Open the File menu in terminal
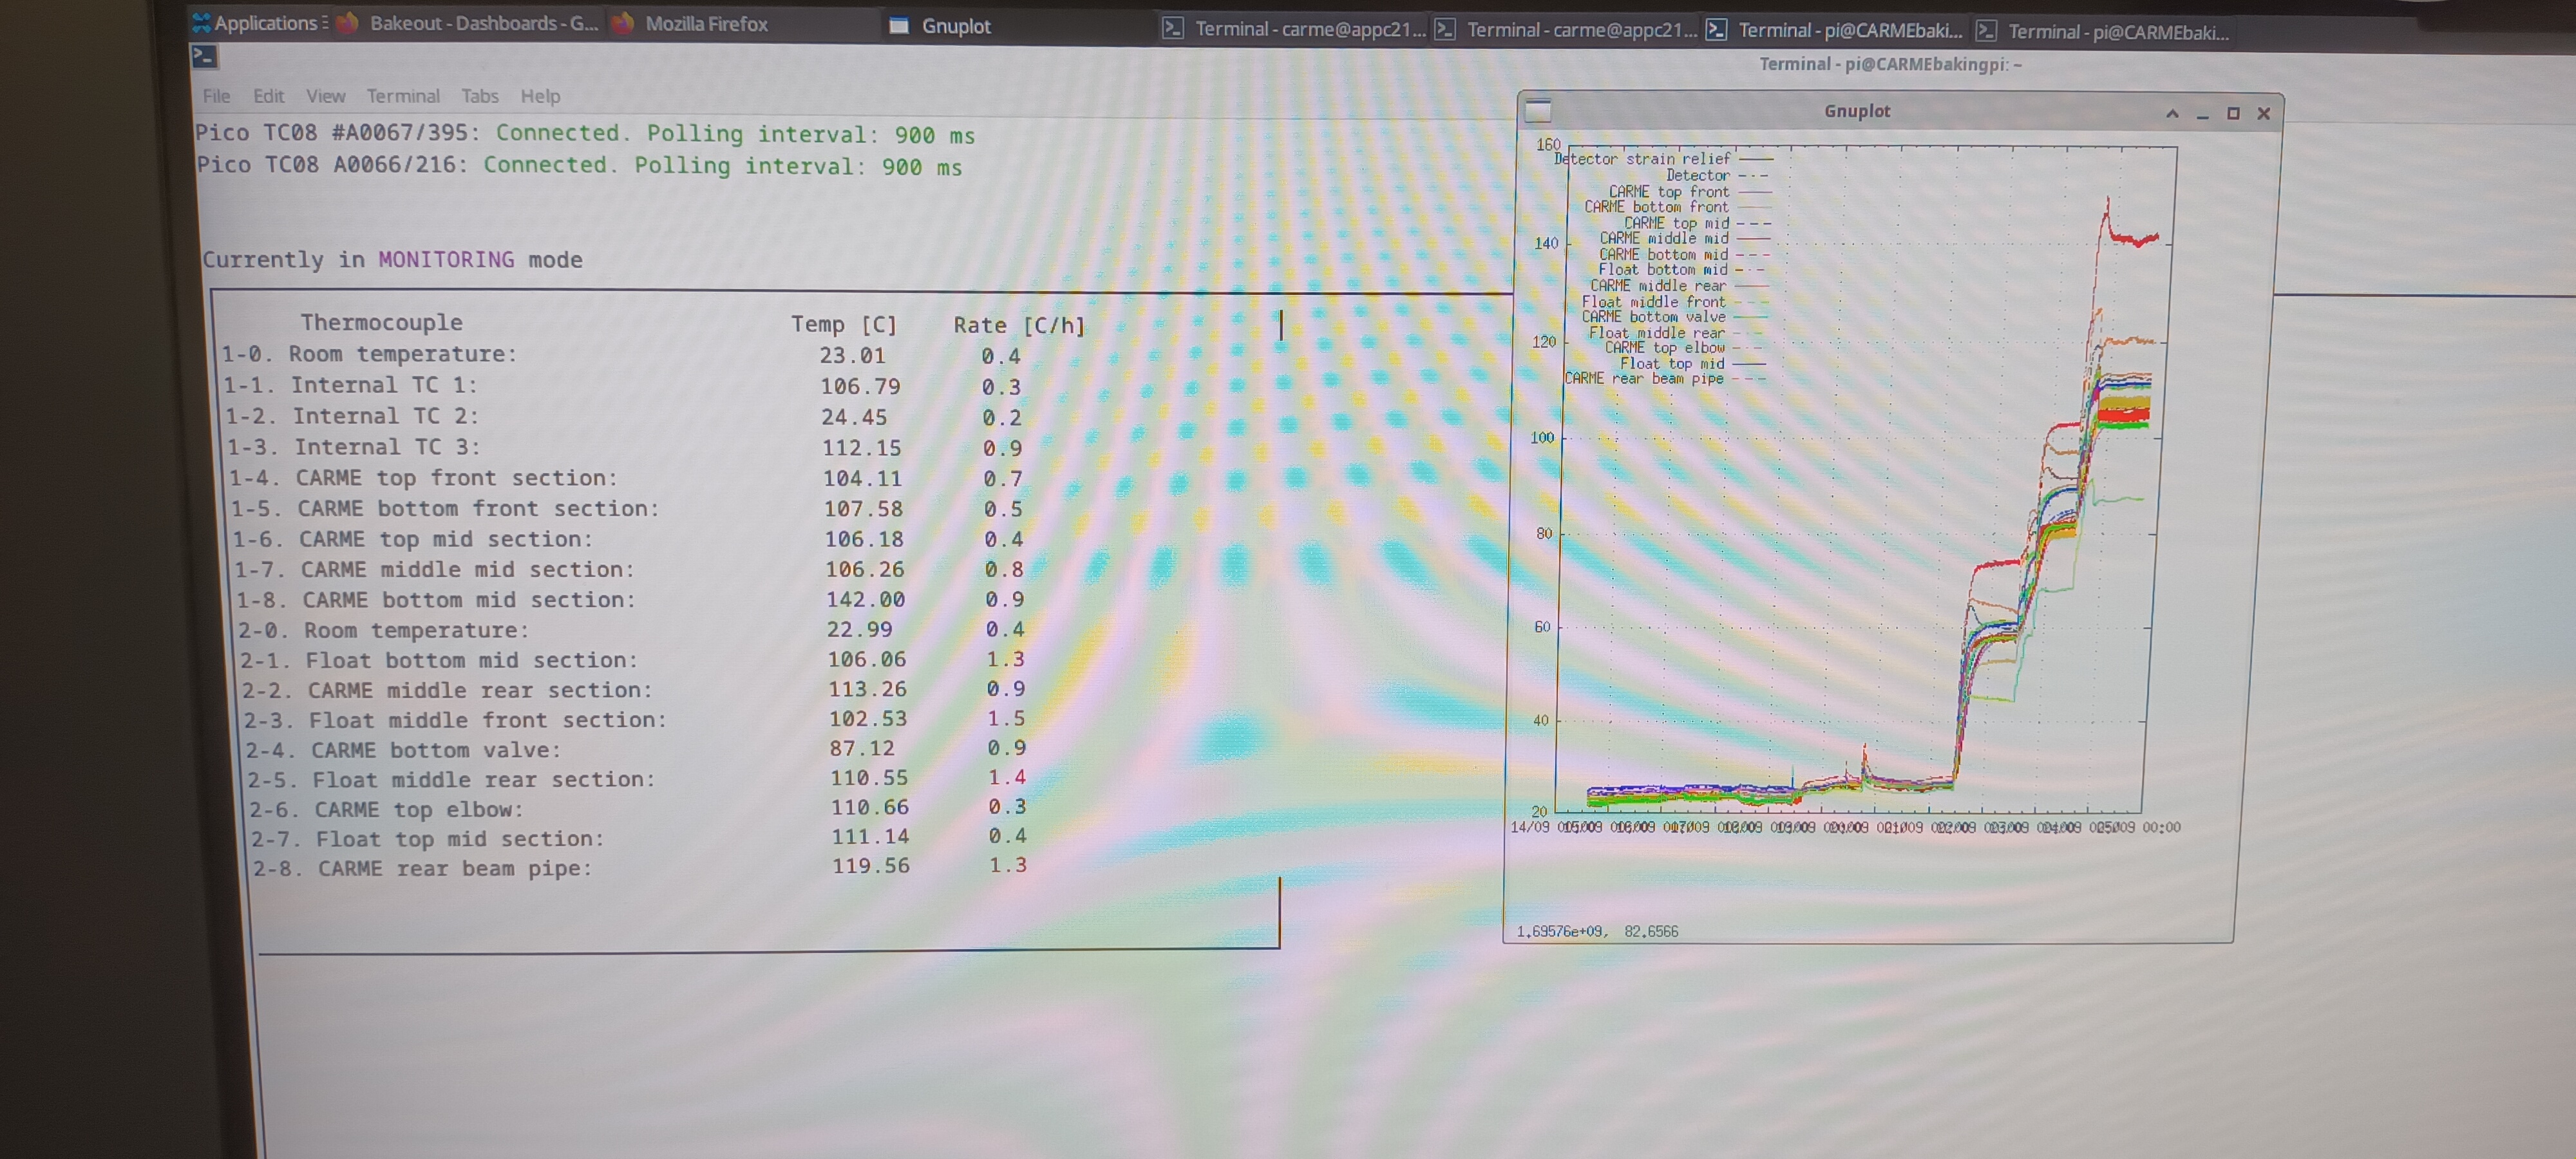Screen dimensions: 2576x1159 click(x=216, y=96)
